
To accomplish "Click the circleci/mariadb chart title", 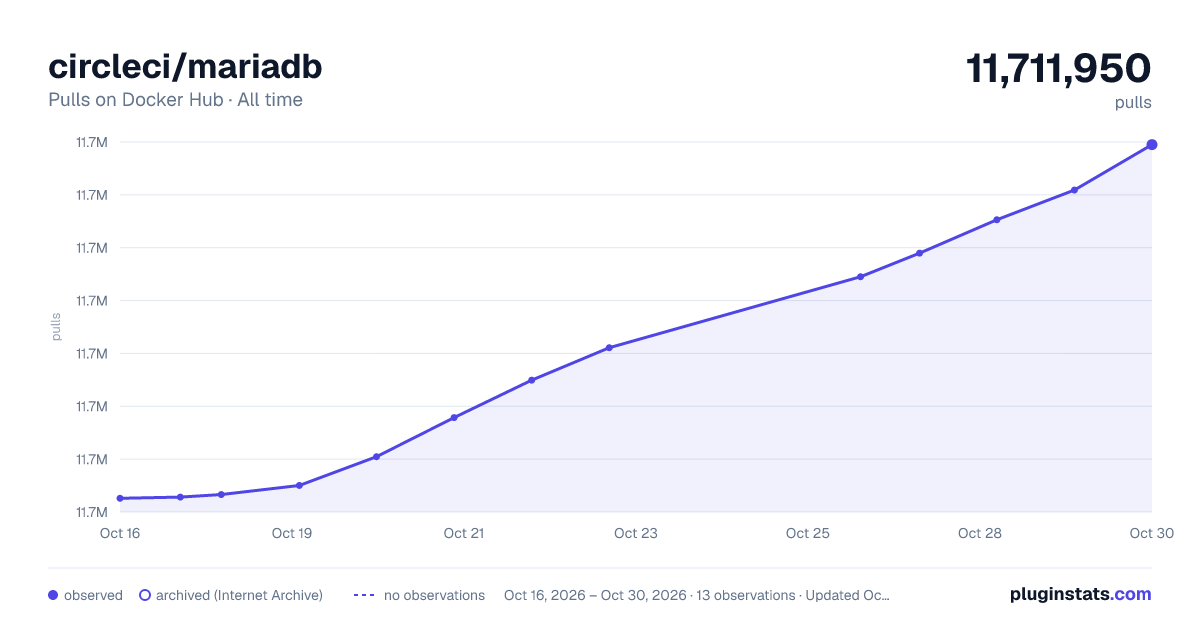I will (185, 67).
